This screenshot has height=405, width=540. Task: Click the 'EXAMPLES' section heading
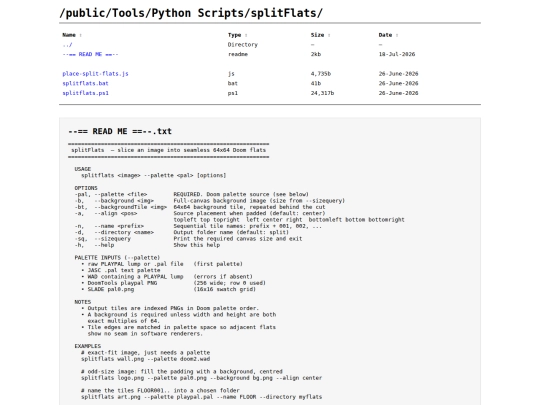pyautogui.click(x=88, y=346)
